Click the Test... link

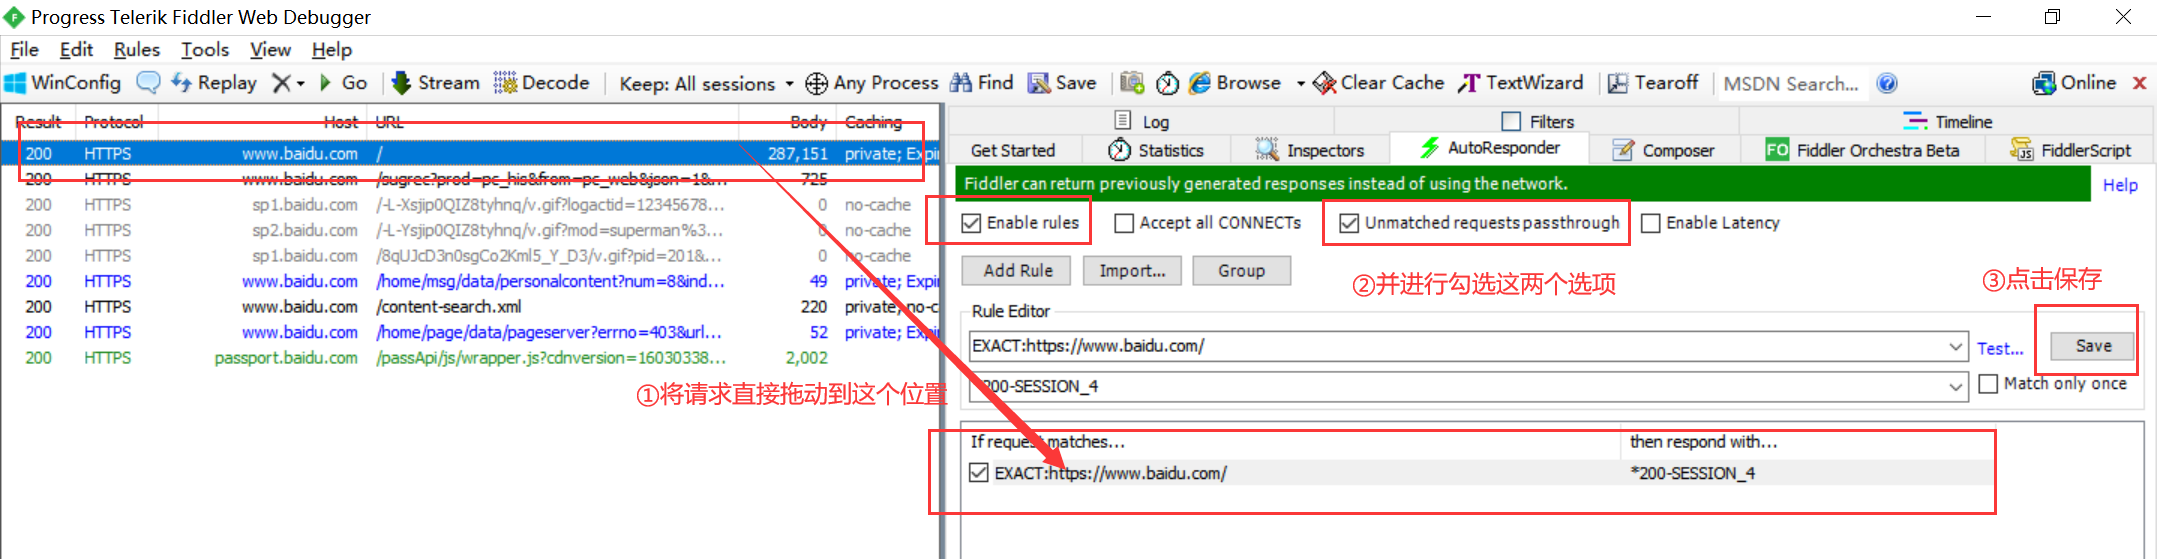(2000, 348)
